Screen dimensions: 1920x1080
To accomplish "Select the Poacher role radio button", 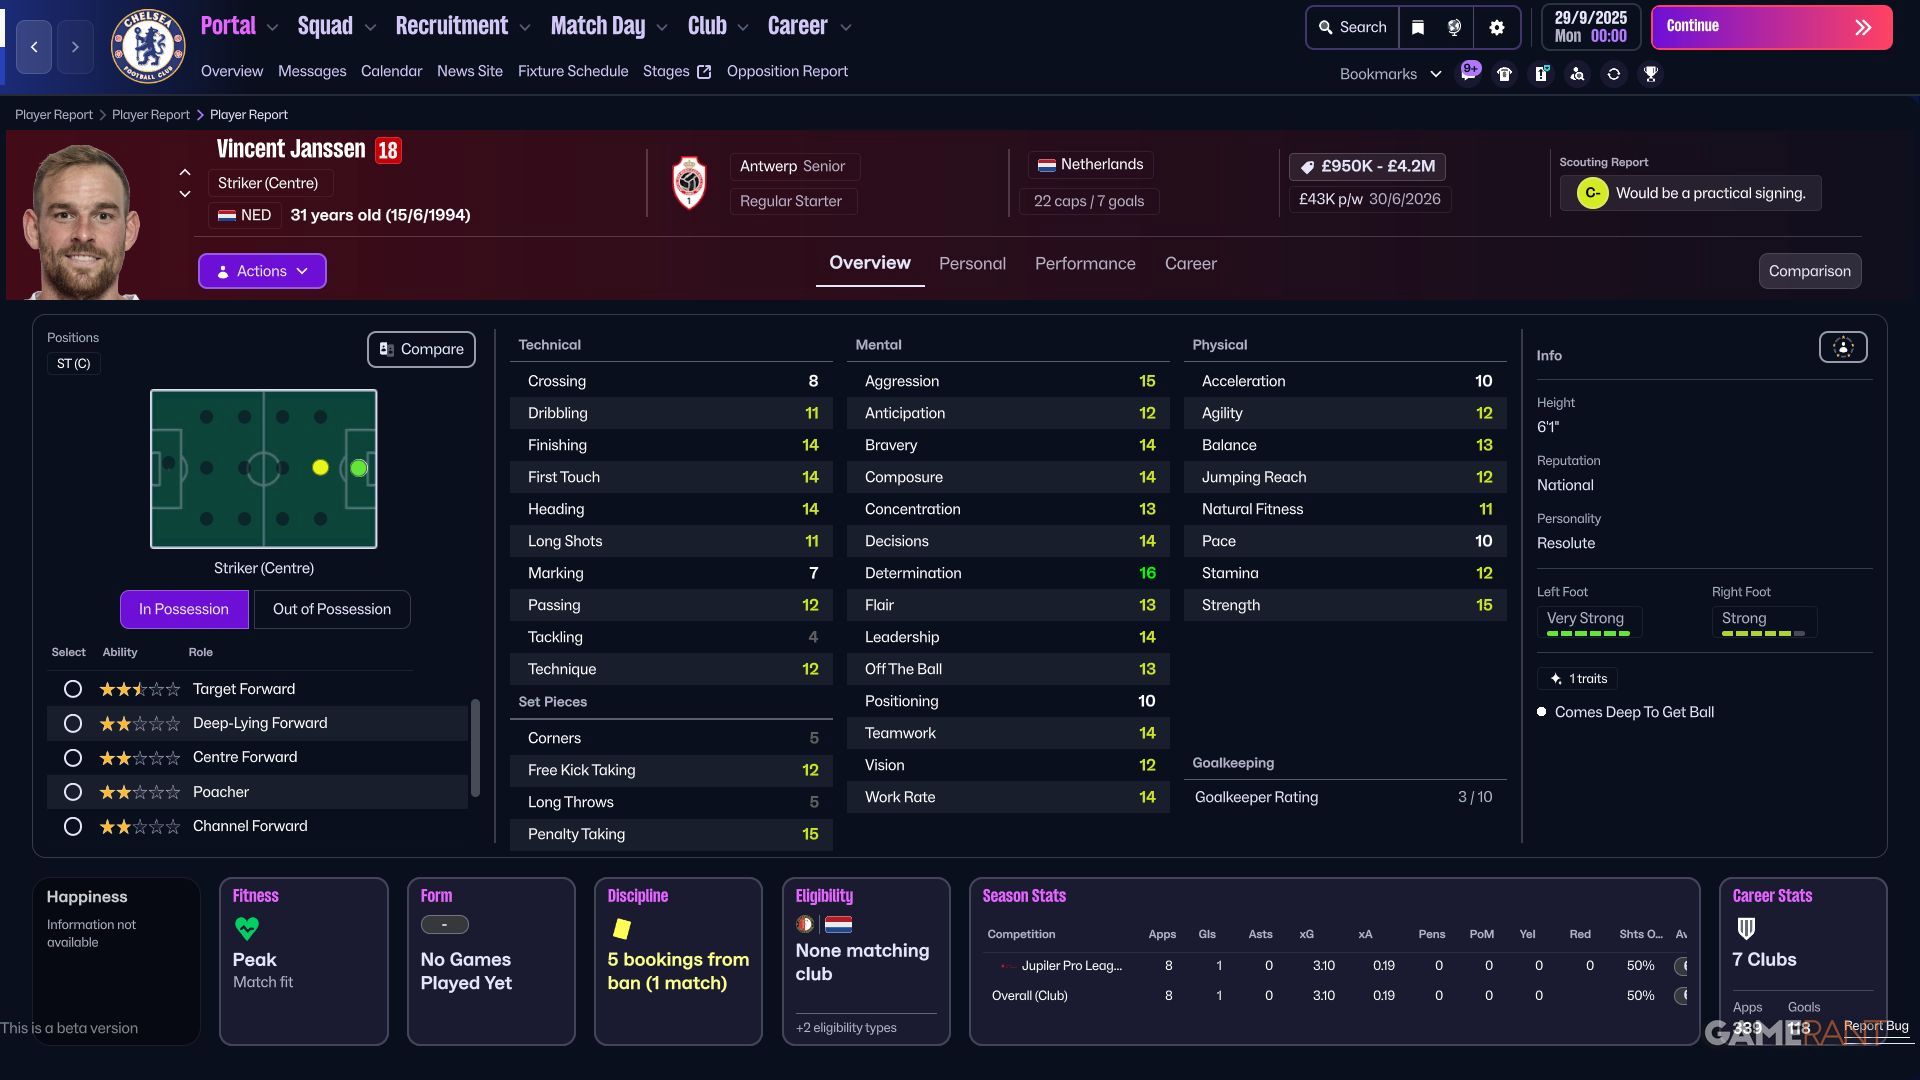I will click(x=72, y=791).
